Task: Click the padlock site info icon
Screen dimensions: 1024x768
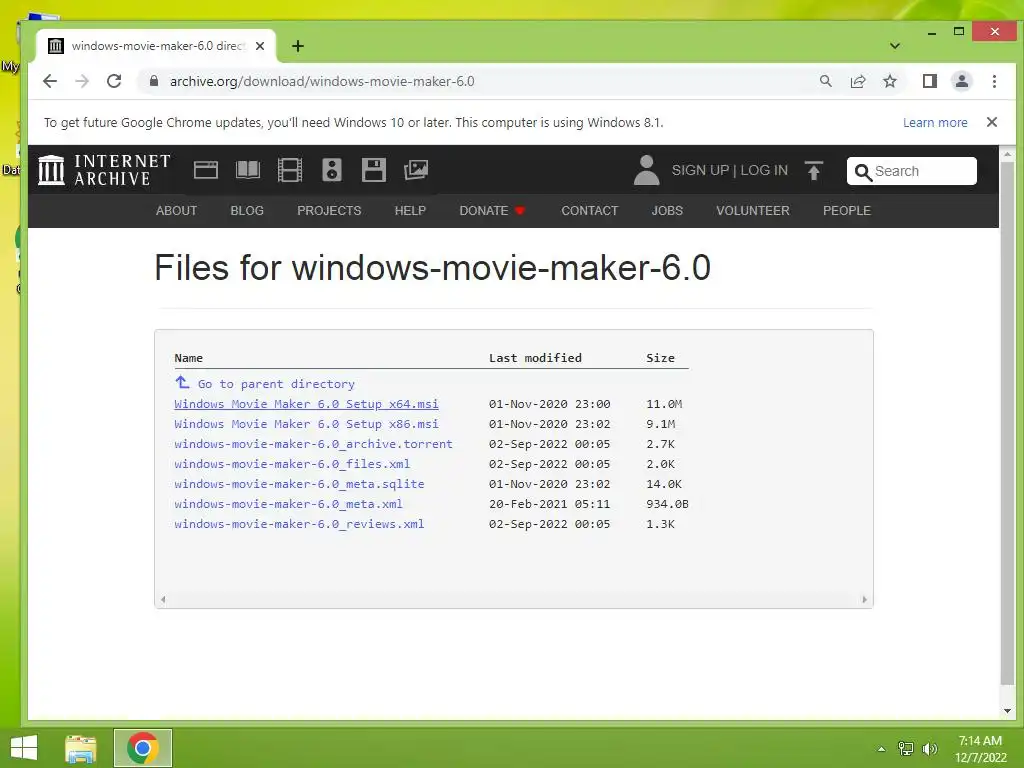Action: pyautogui.click(x=154, y=81)
